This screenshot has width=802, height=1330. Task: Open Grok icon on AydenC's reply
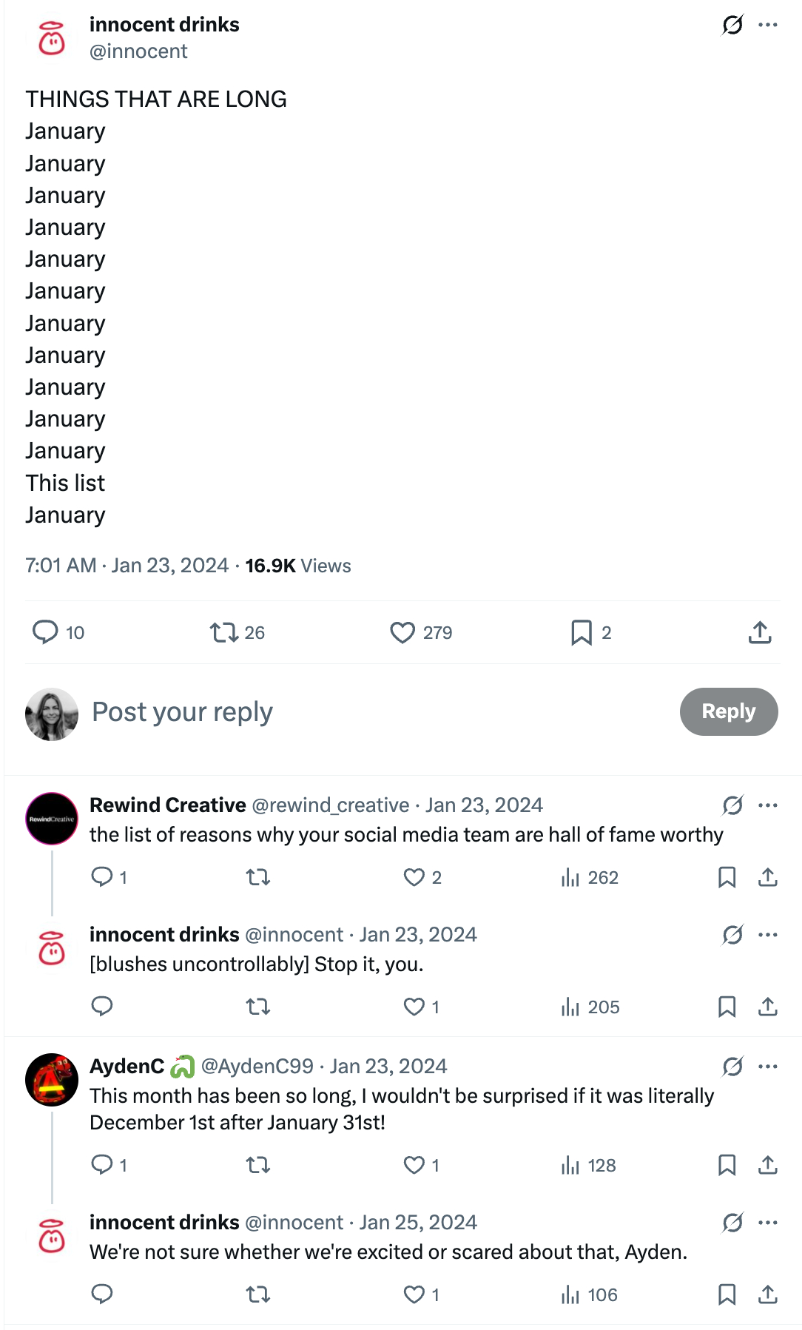click(732, 1066)
